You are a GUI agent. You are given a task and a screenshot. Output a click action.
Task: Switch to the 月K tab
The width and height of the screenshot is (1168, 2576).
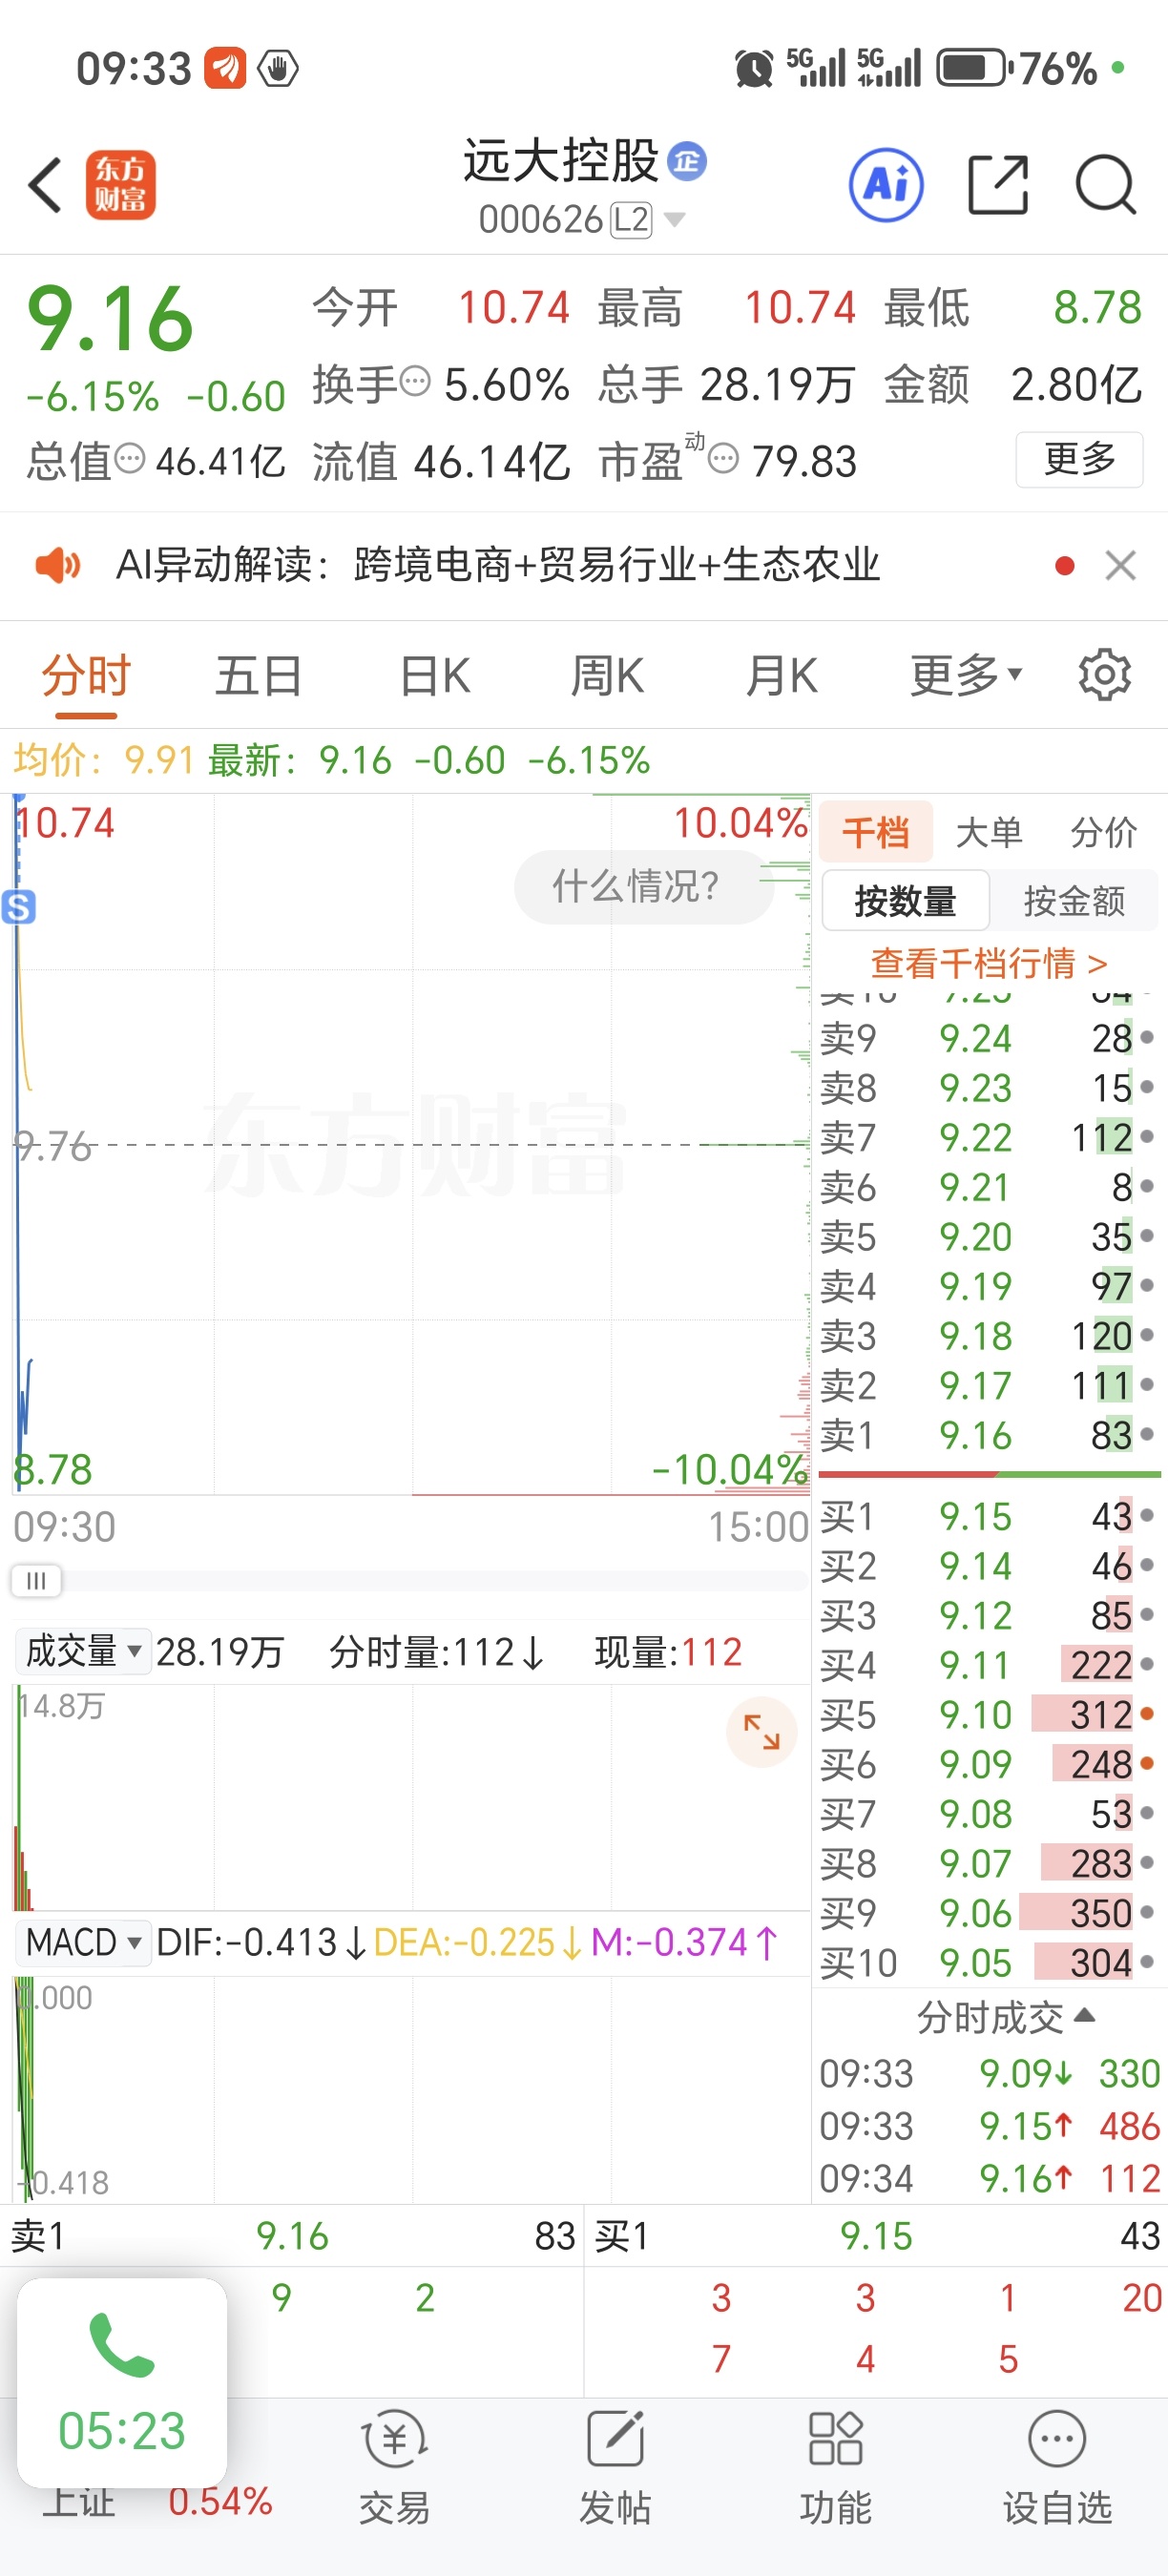coord(782,675)
